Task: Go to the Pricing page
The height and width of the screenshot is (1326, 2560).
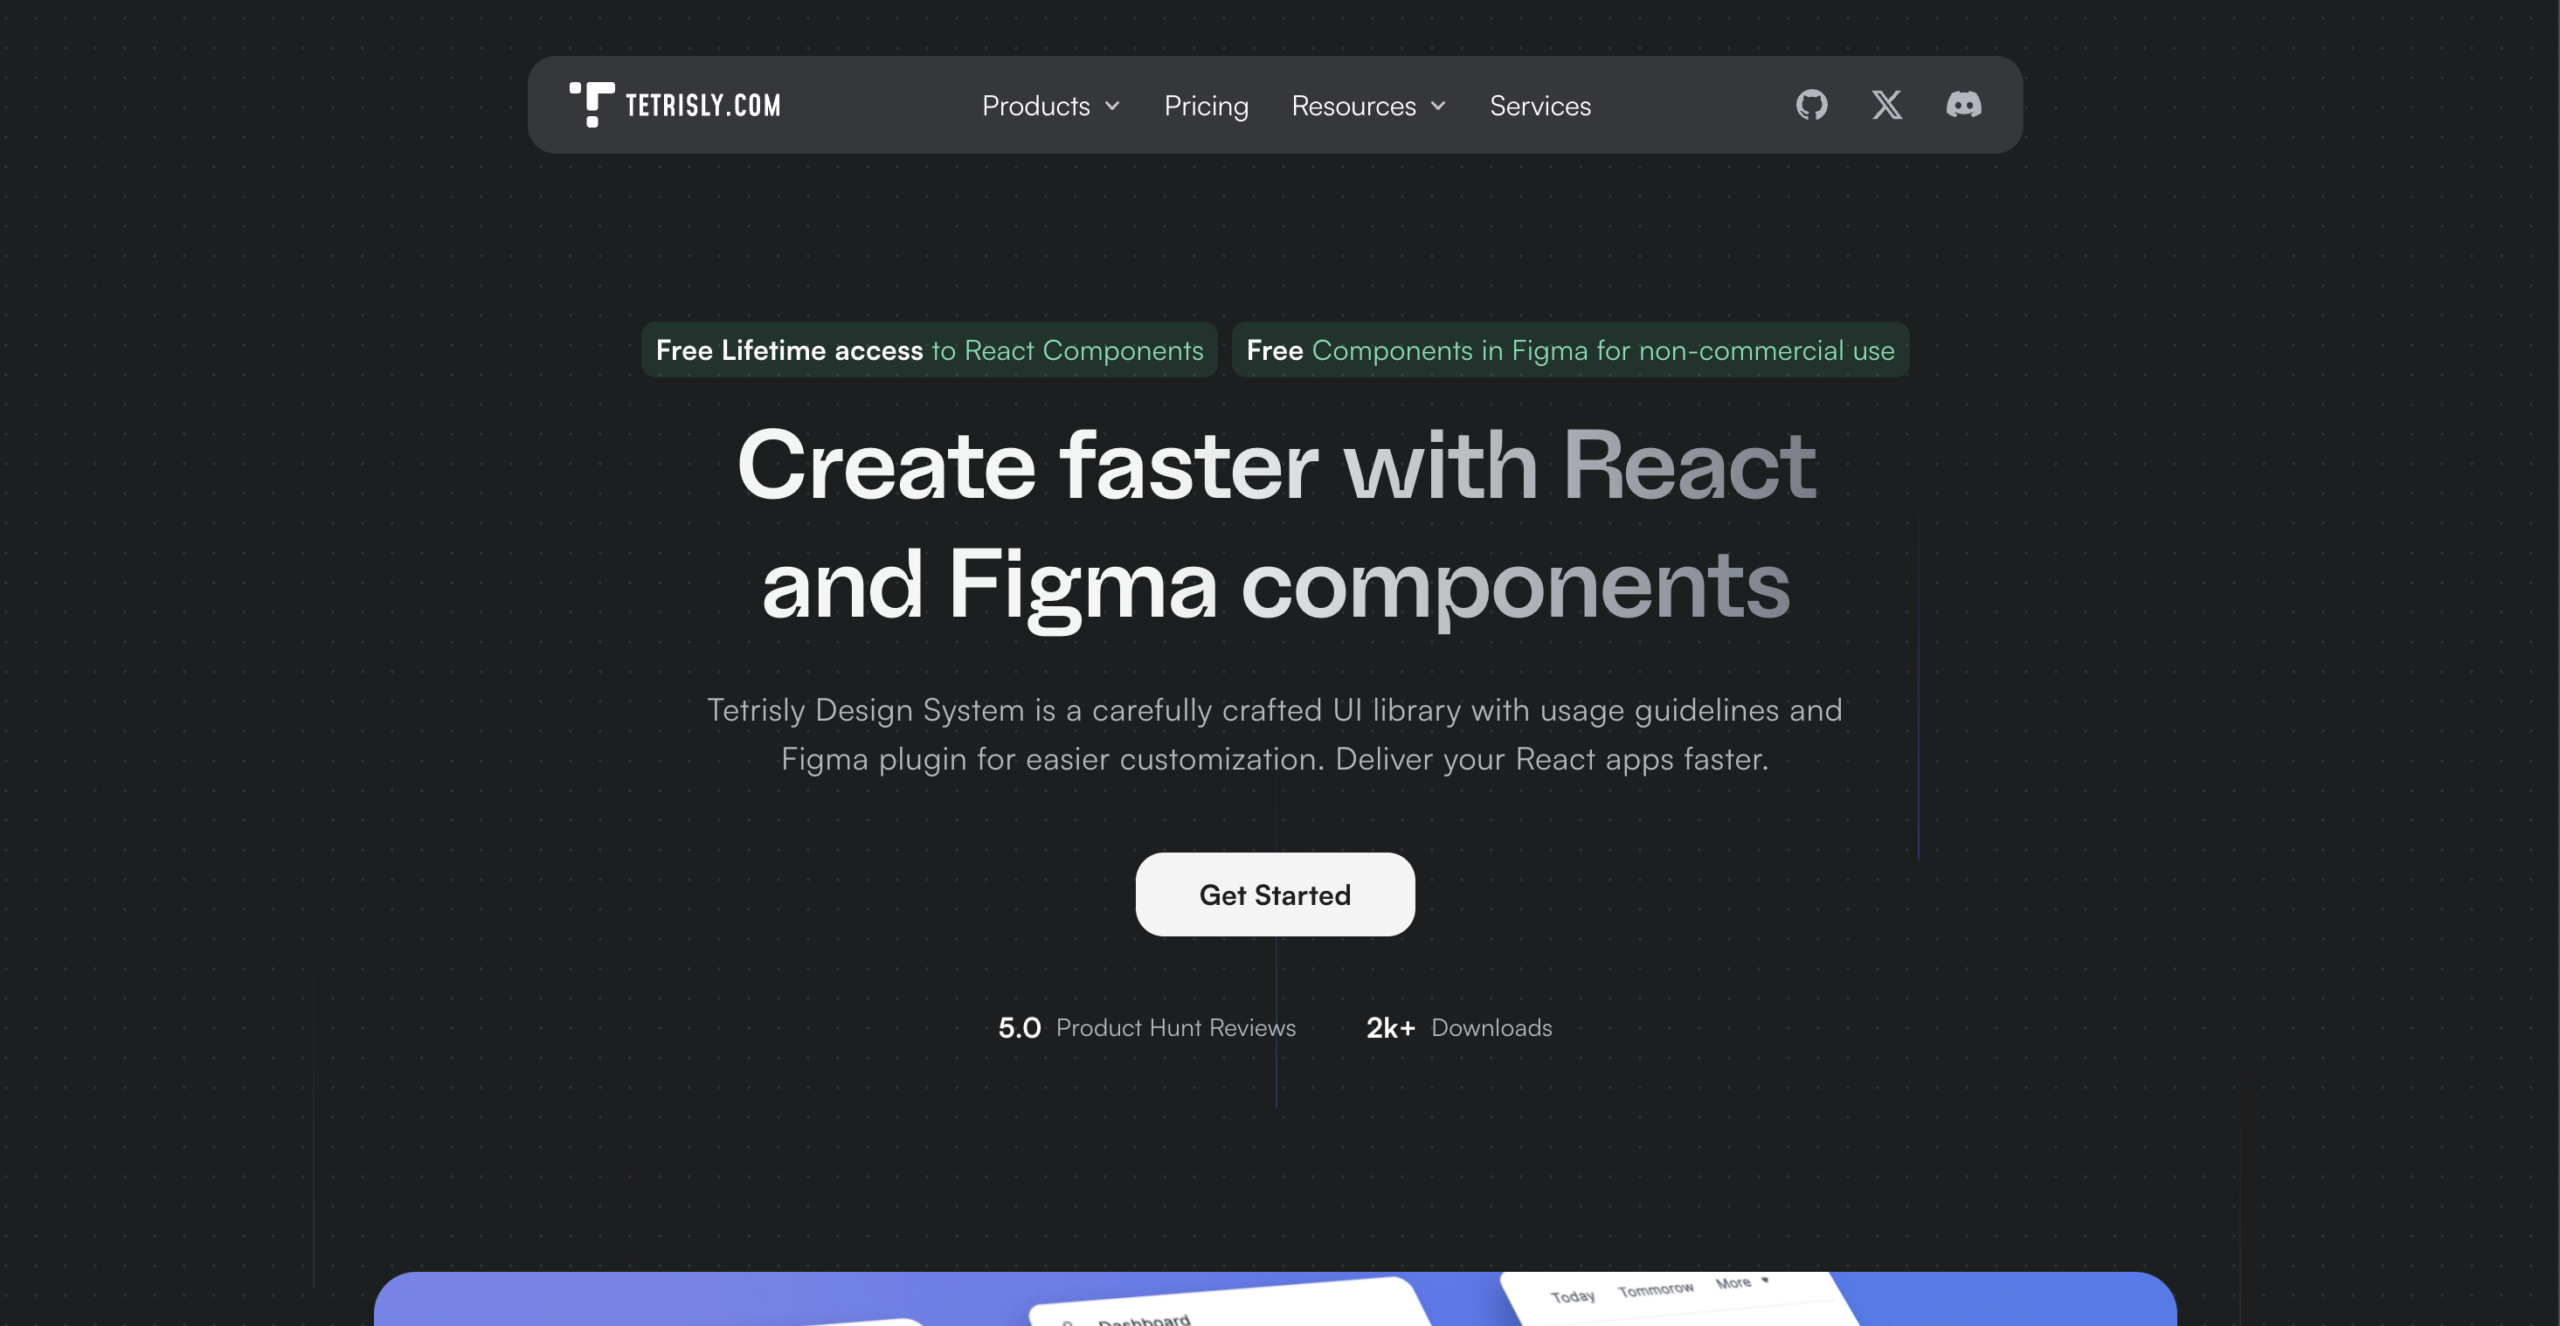Action: pos(1206,106)
